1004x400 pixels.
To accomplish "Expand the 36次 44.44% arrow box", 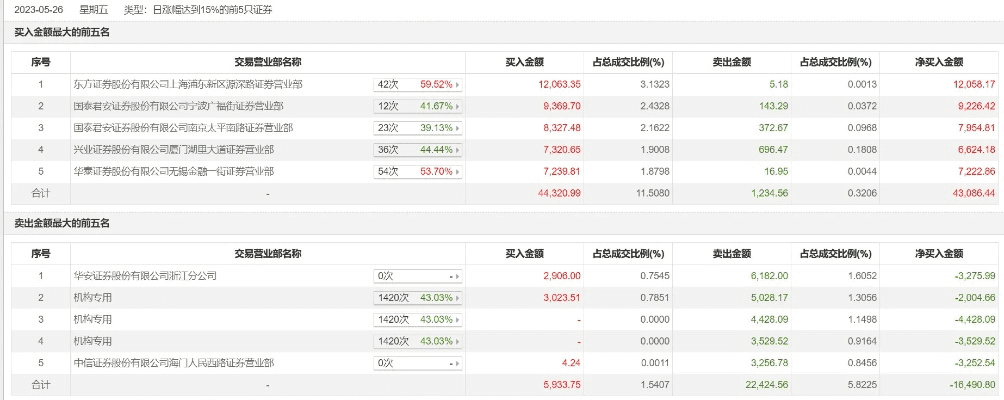I will coord(418,150).
